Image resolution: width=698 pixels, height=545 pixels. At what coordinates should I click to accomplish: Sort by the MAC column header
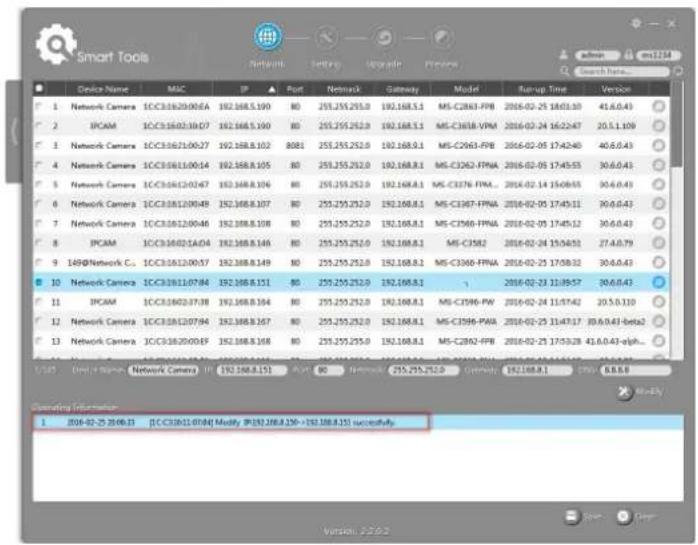(x=176, y=89)
